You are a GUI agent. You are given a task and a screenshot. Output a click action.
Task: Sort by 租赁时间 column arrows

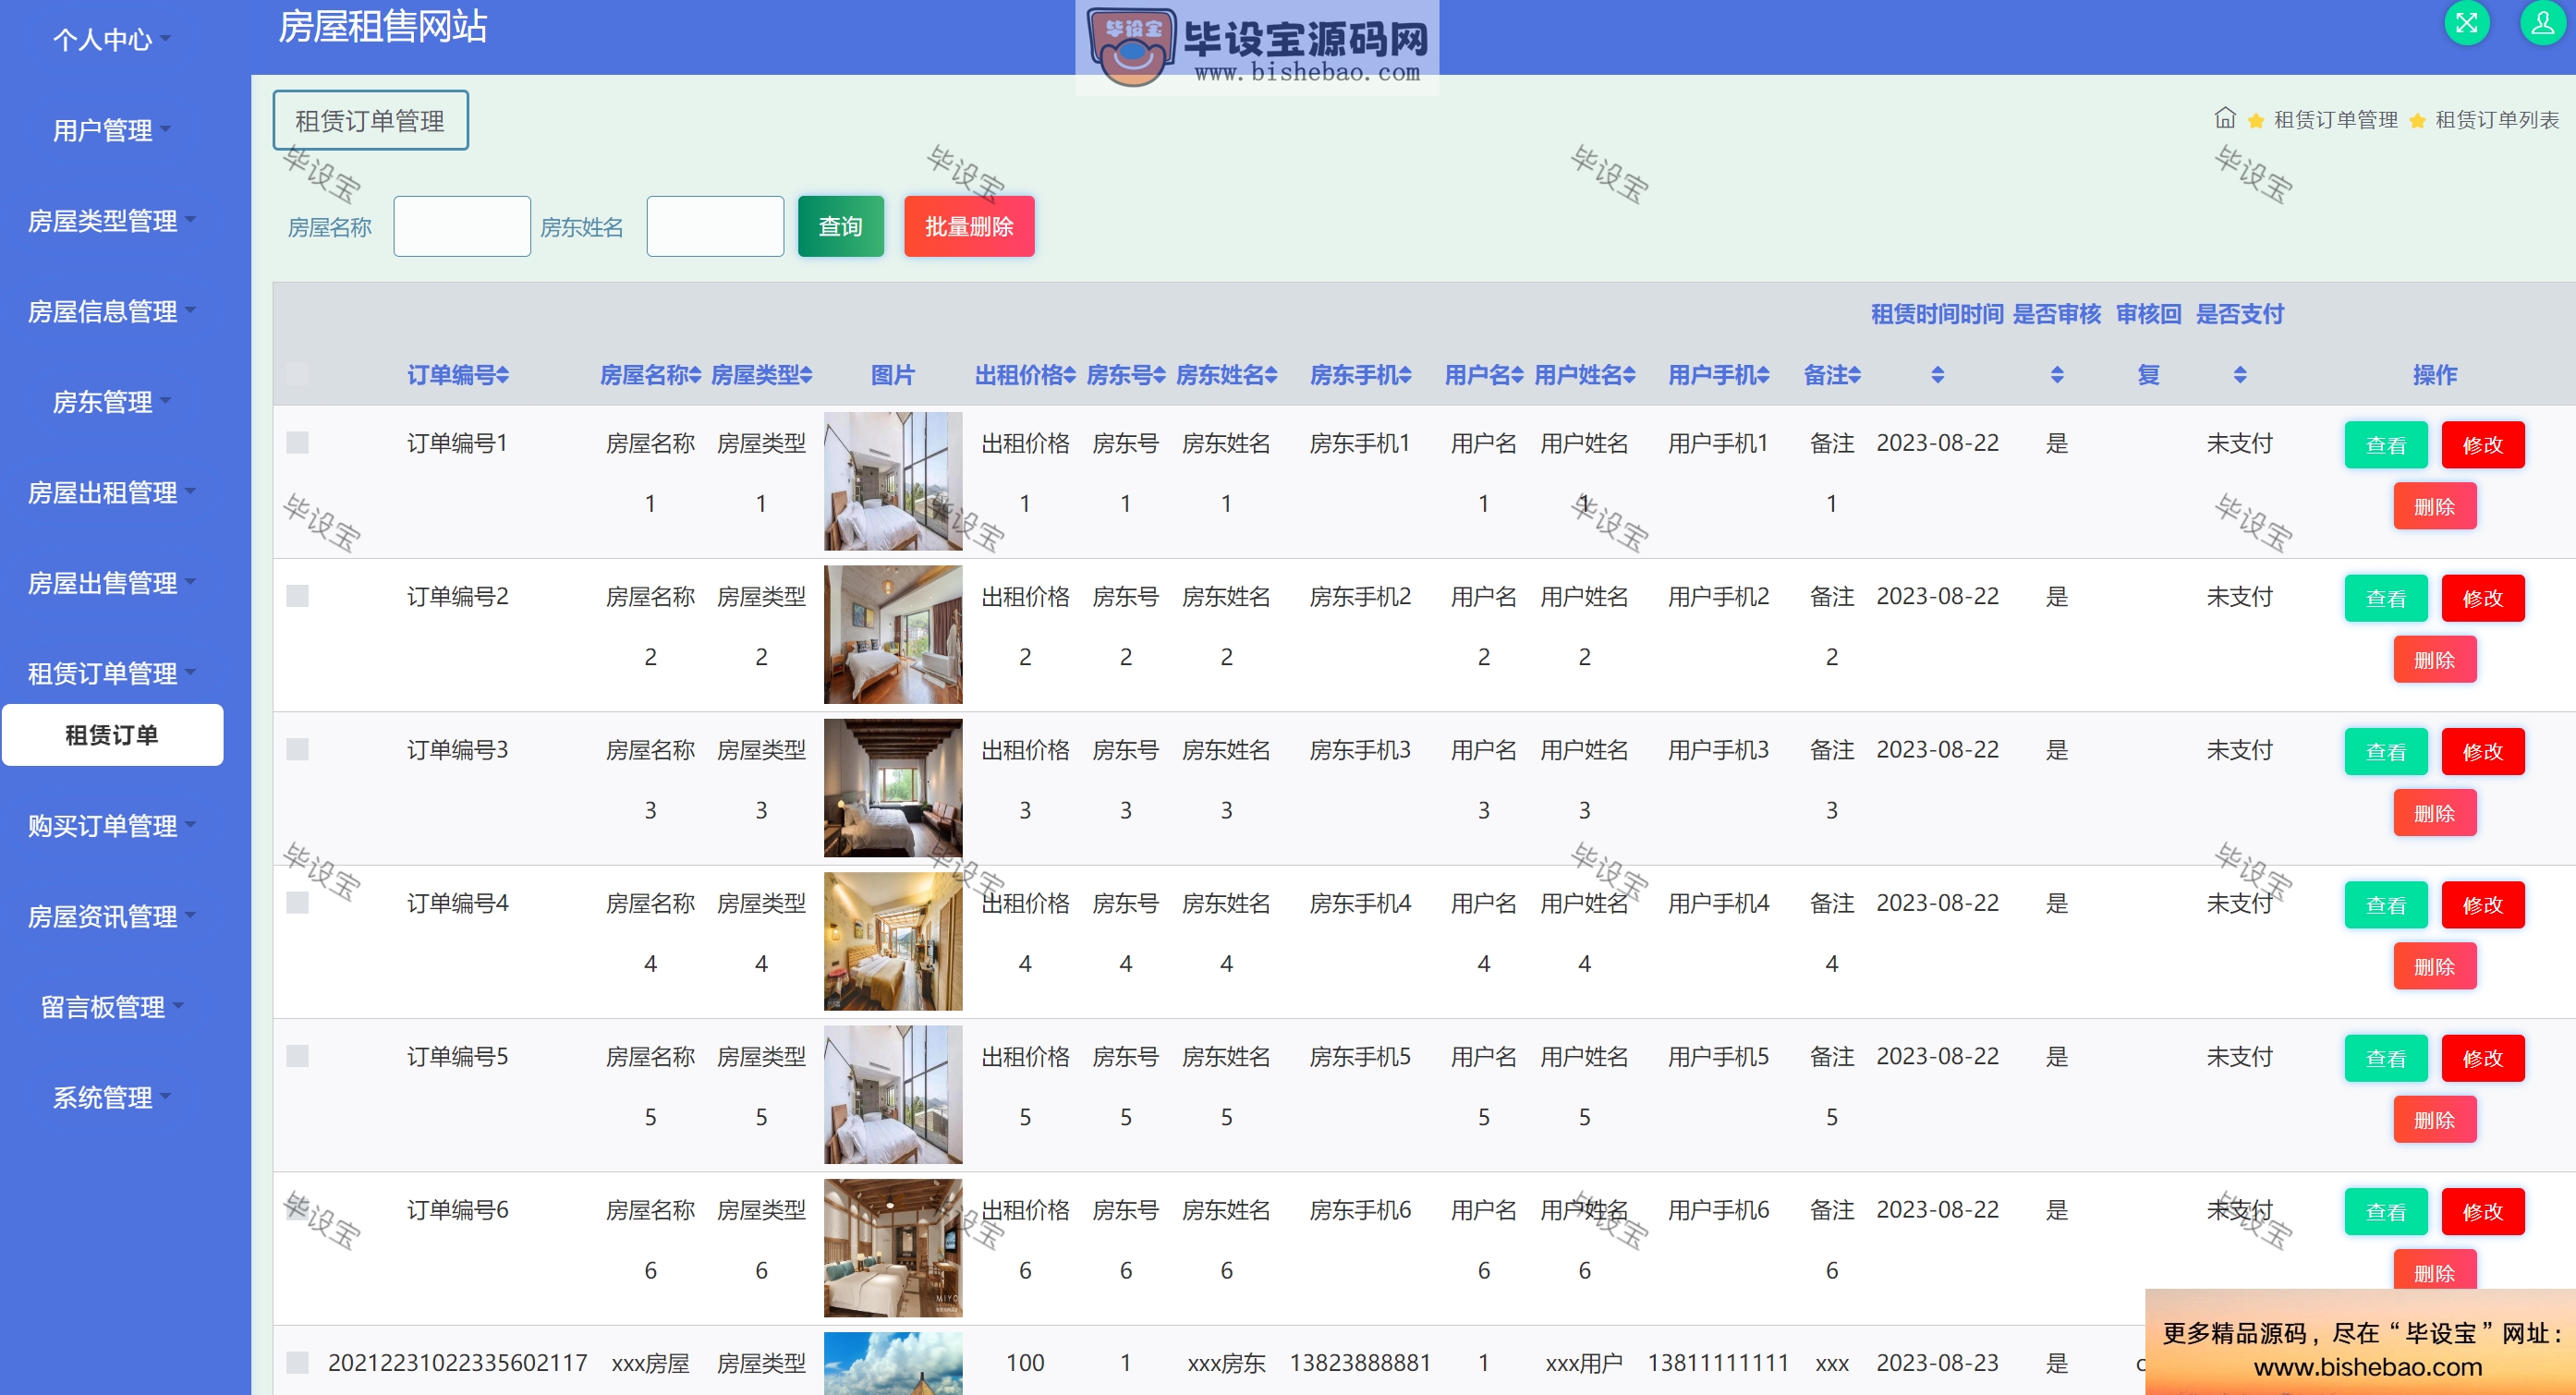[x=1938, y=375]
